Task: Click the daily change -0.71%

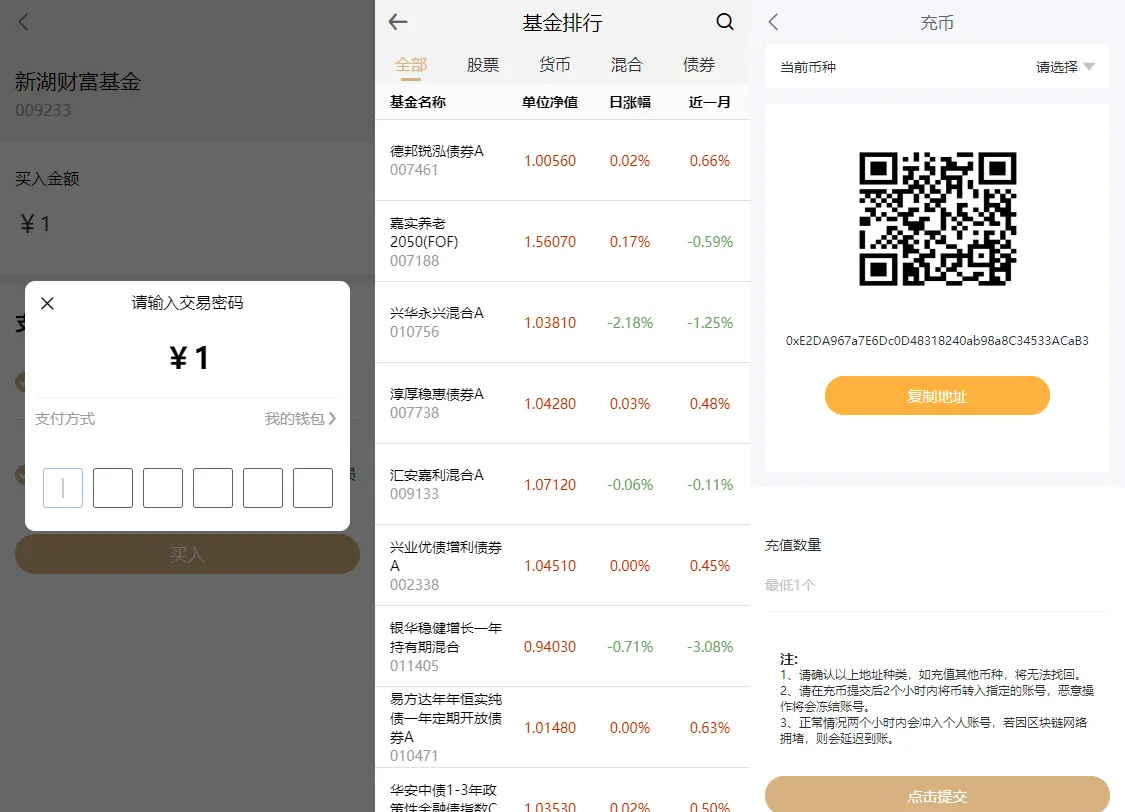Action: coord(630,647)
